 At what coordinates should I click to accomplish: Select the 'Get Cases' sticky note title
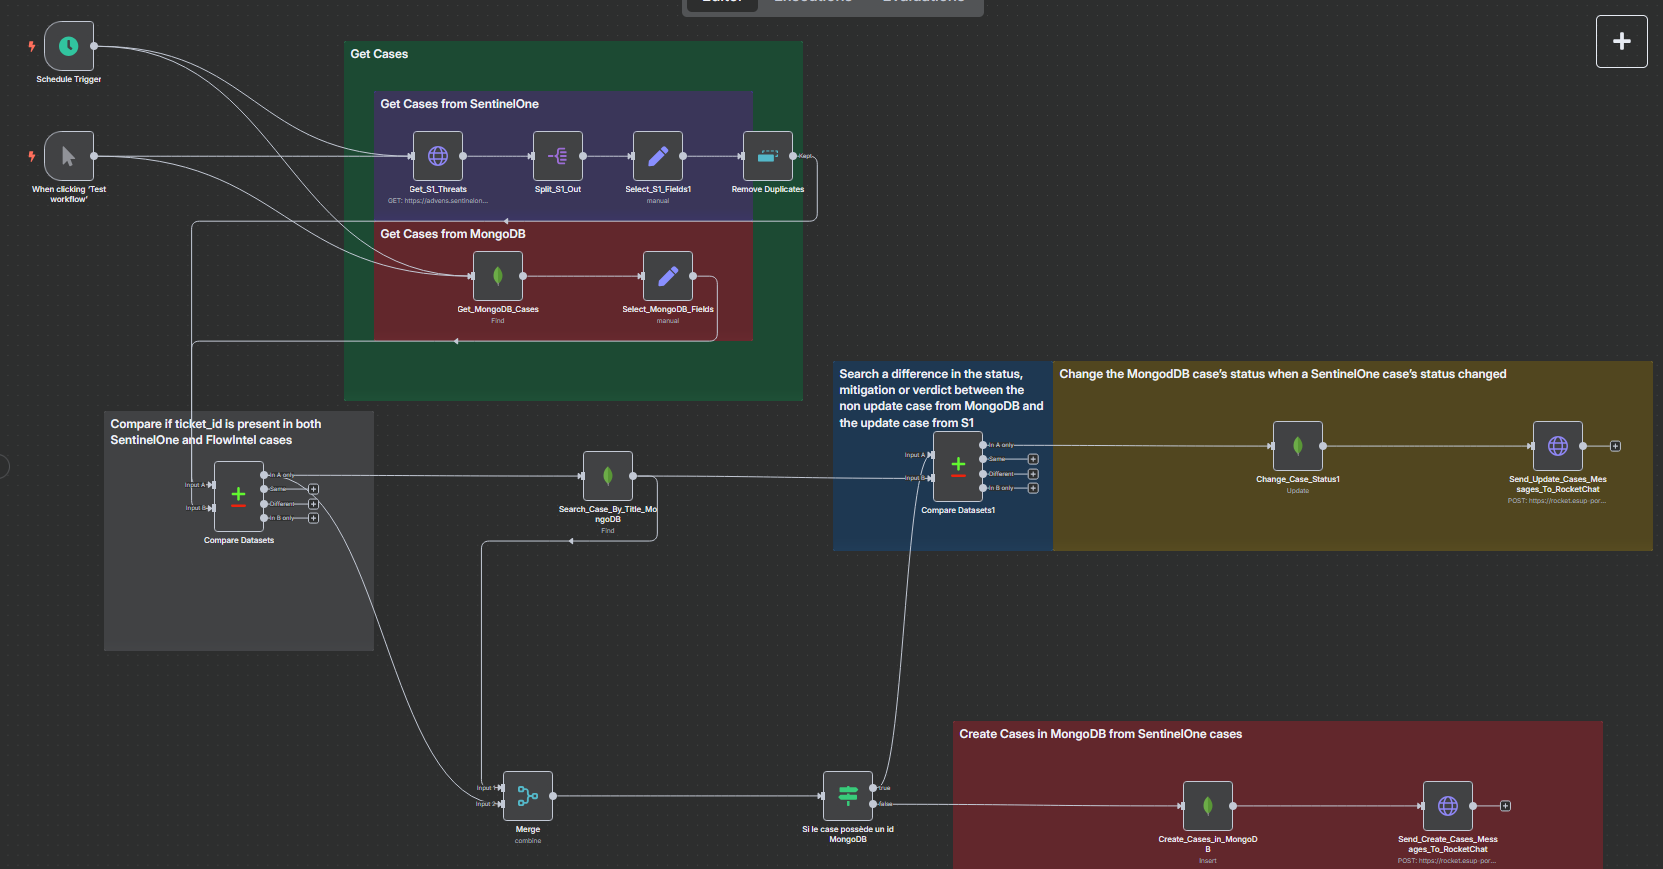379,54
